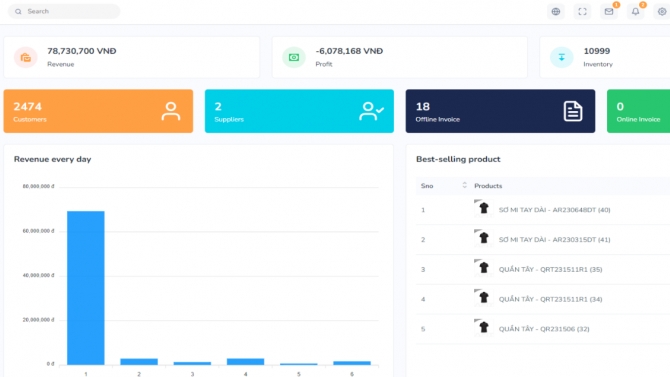Click the 10999 inventory value
The image size is (670, 377).
pos(597,51)
